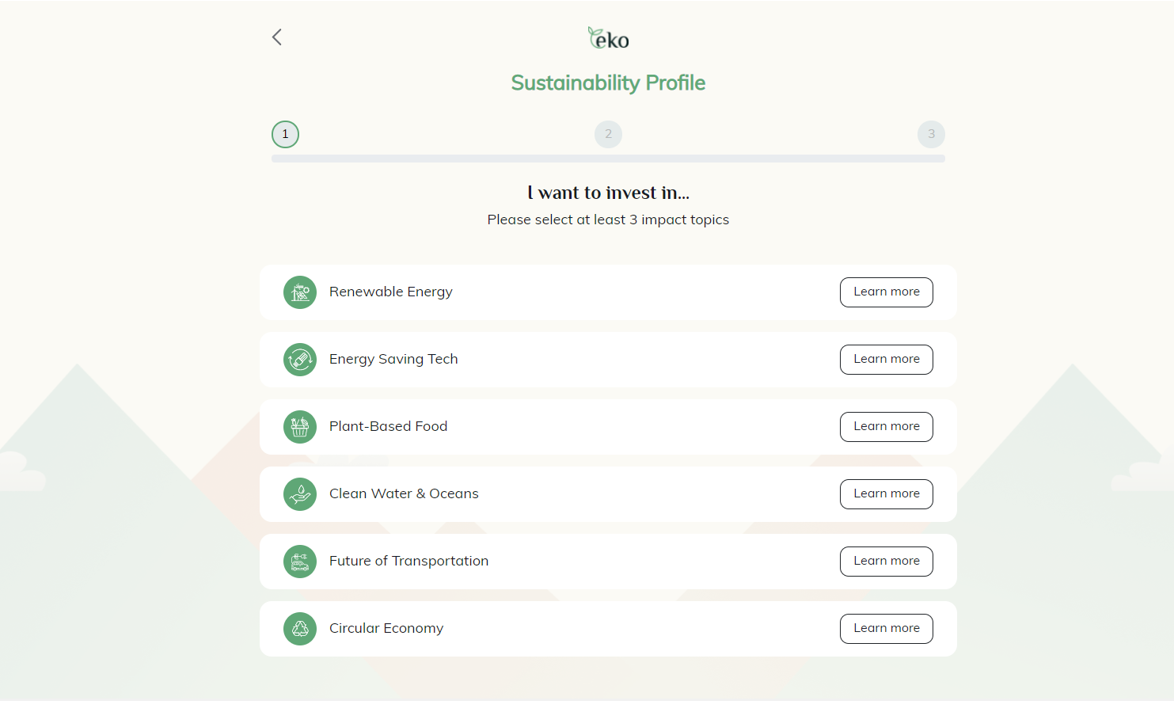Click the Plant-Based Food basket icon
1174x701 pixels.
pyautogui.click(x=300, y=427)
